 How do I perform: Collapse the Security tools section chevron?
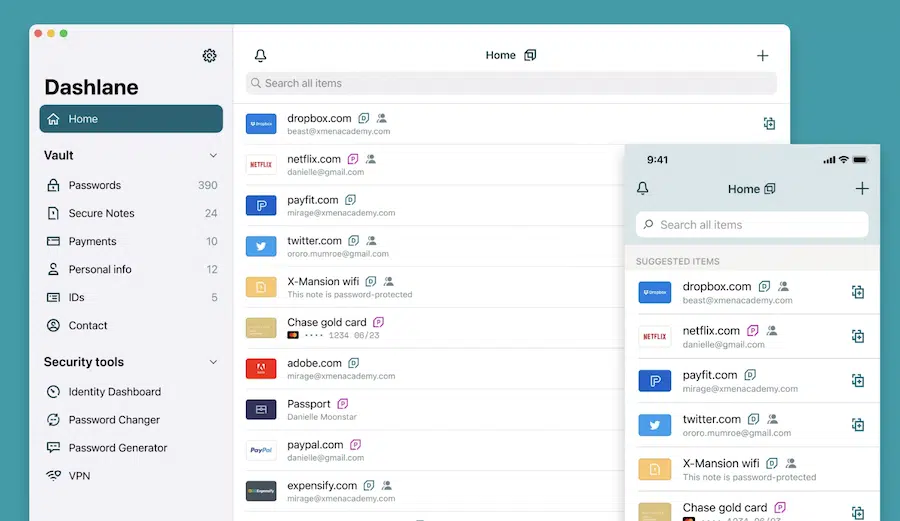(213, 363)
